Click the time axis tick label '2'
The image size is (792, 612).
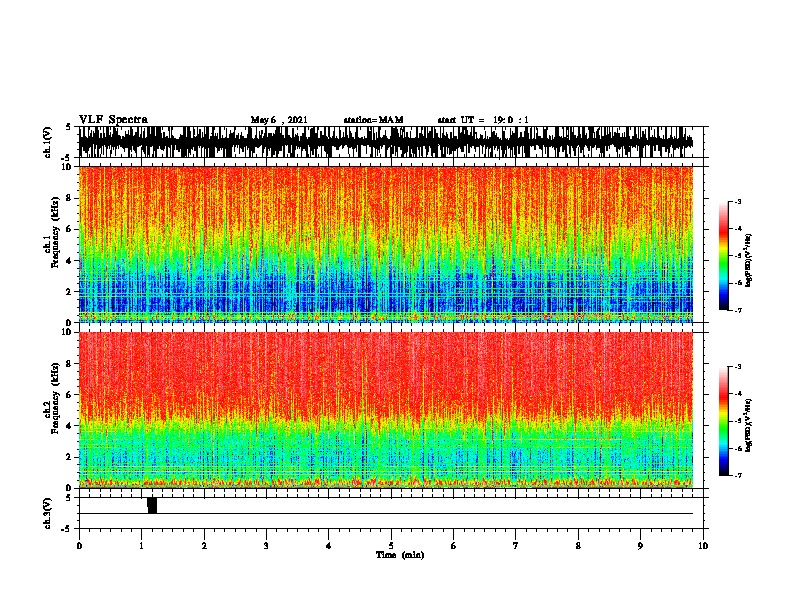pyautogui.click(x=204, y=546)
